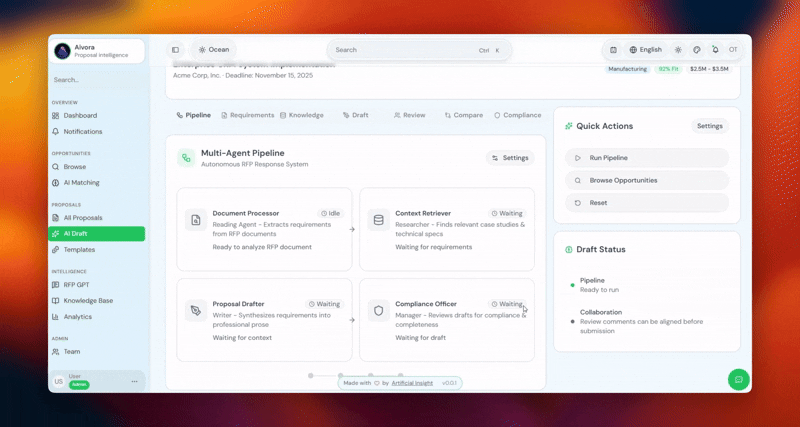Open the OT user avatar menu
This screenshot has height=427, width=800.
pyautogui.click(x=733, y=50)
